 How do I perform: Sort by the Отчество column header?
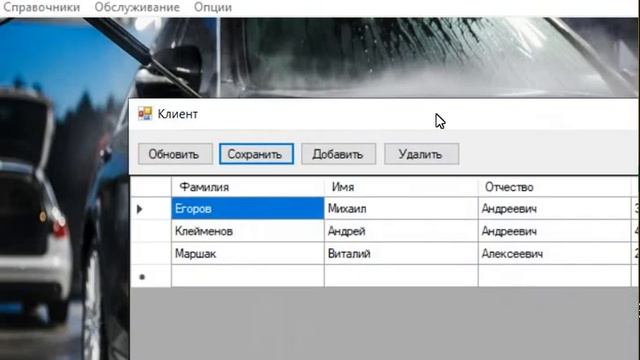(555, 187)
